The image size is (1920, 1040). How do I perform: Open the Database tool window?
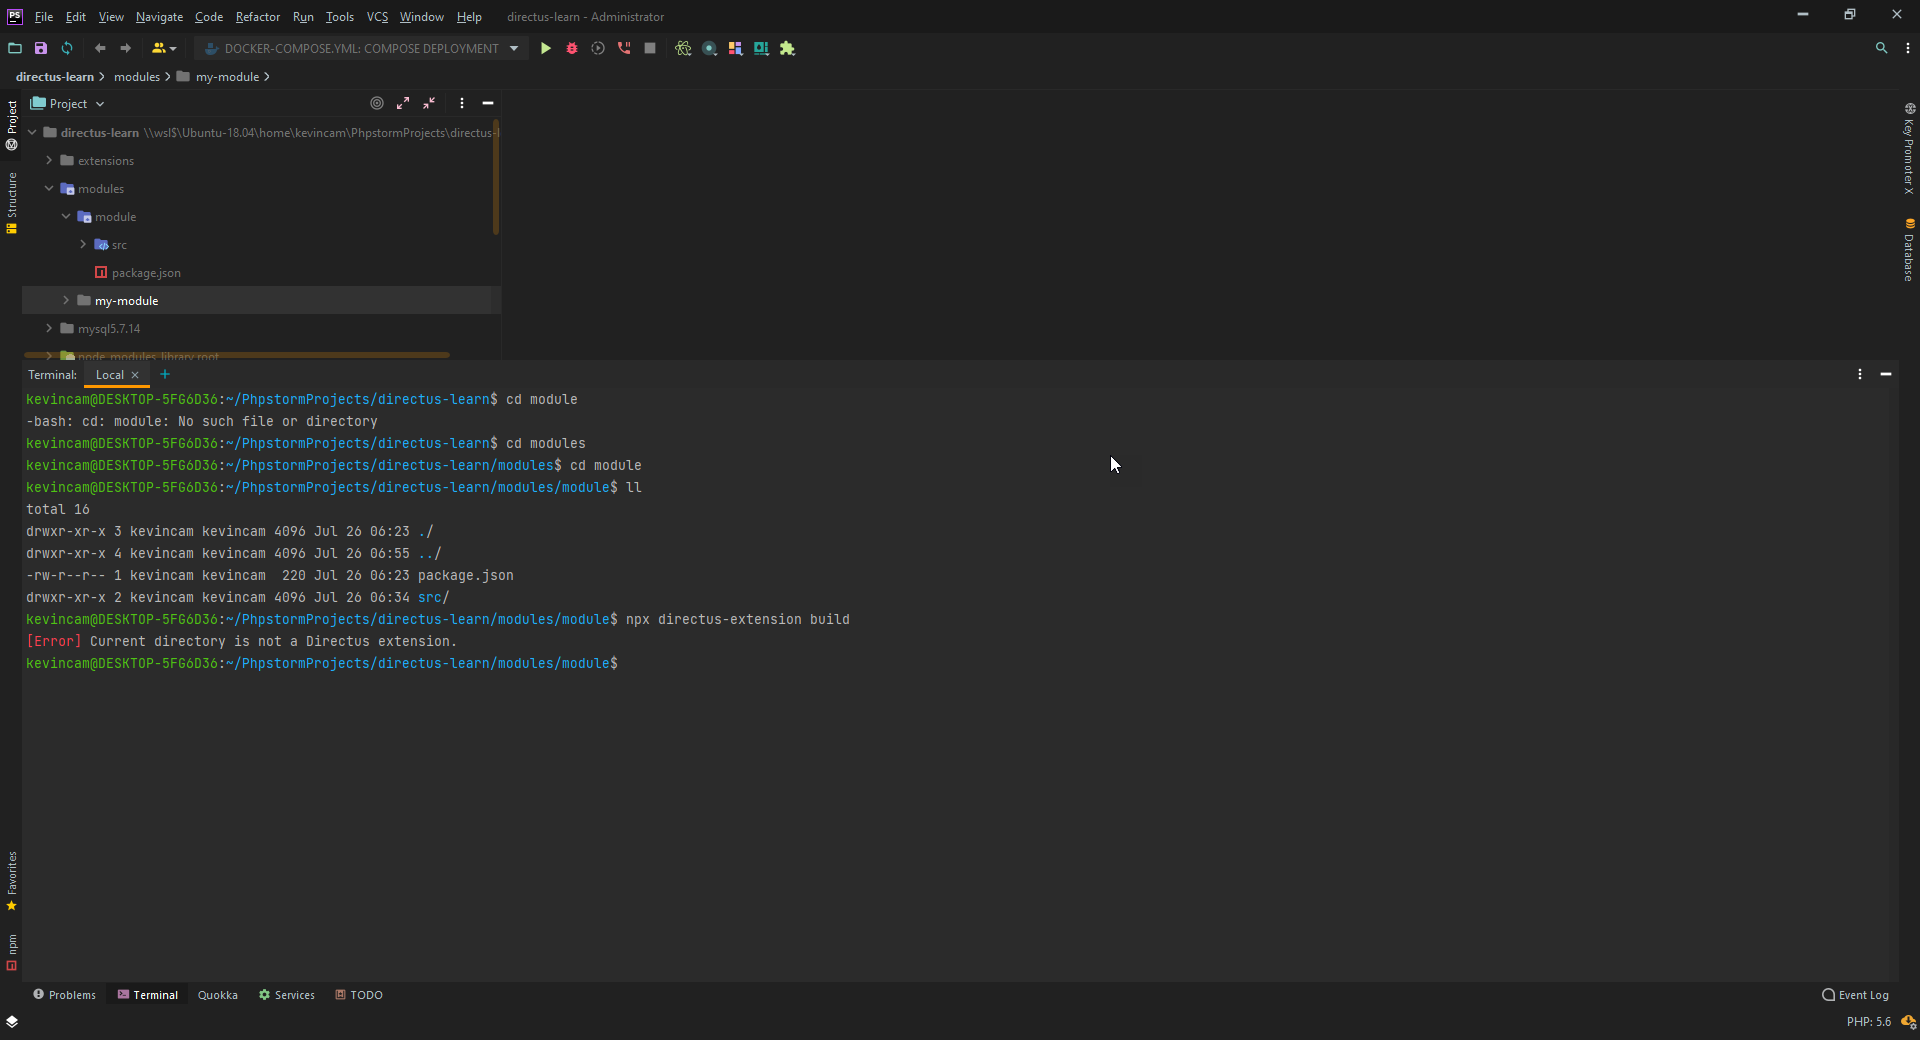(x=1910, y=250)
